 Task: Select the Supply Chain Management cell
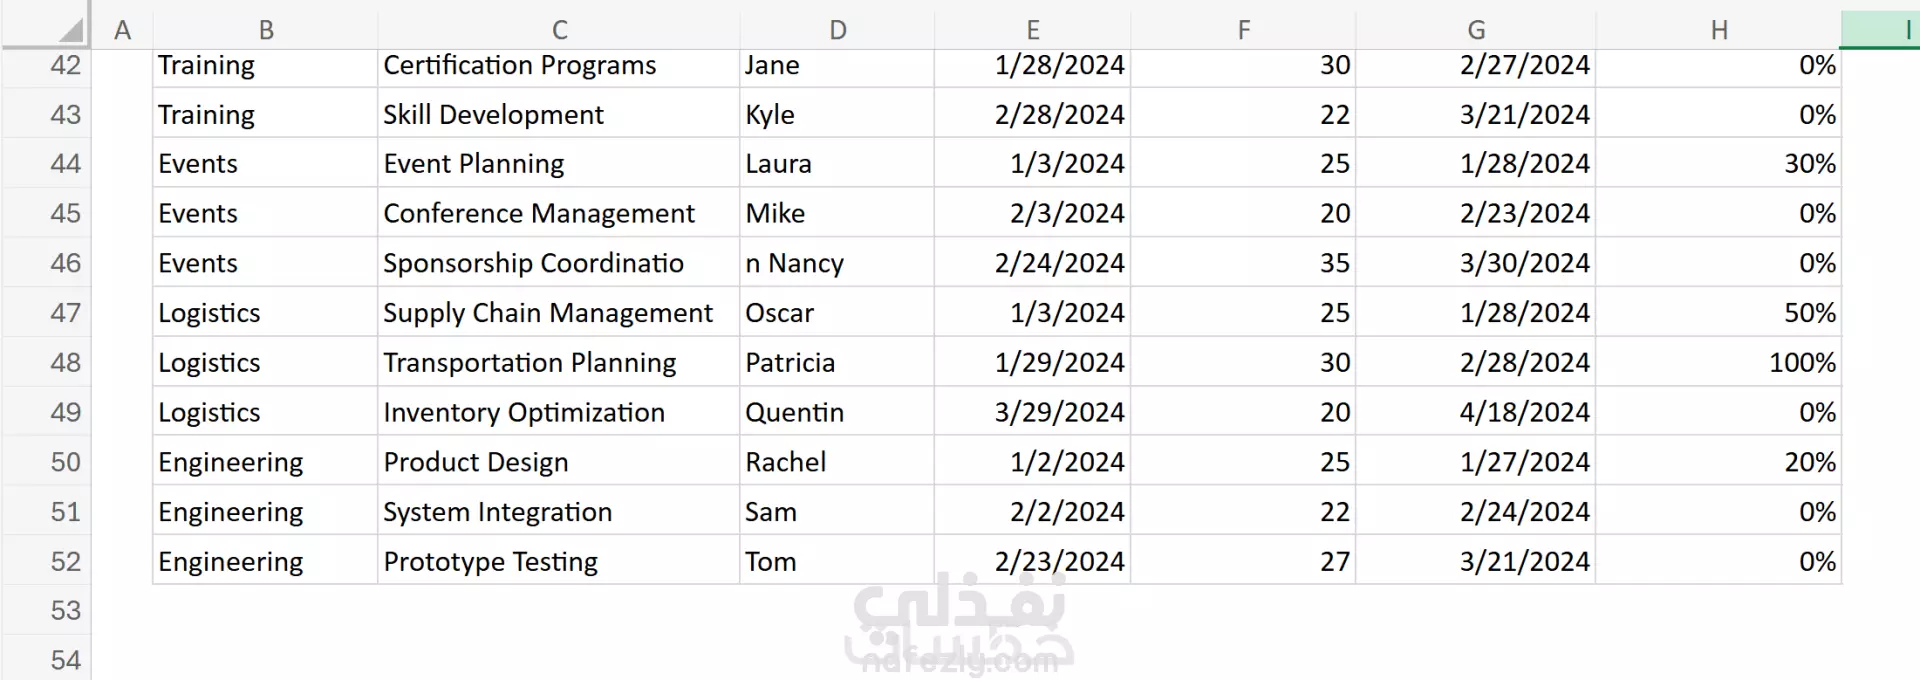pyautogui.click(x=559, y=312)
